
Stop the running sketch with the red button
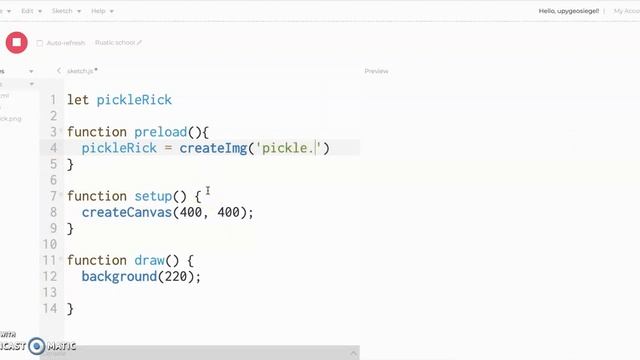(x=17, y=42)
